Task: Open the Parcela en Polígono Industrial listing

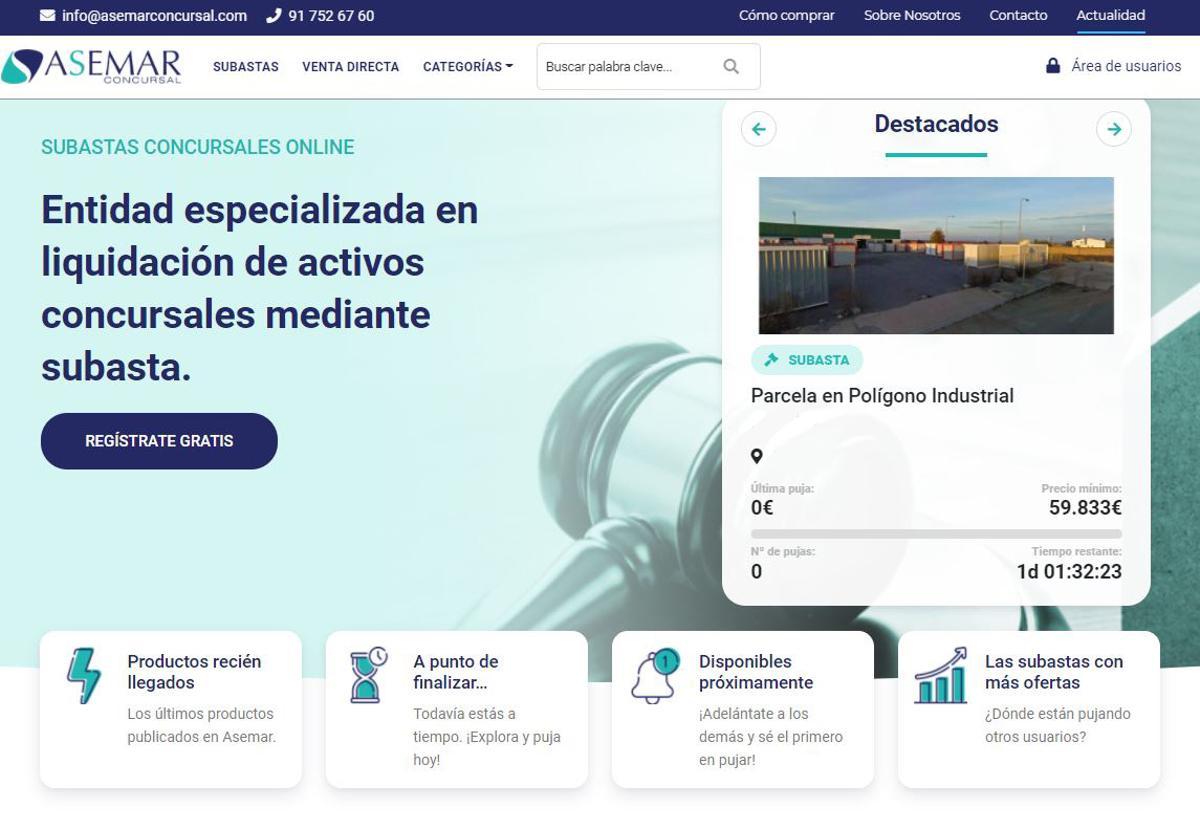Action: [882, 395]
